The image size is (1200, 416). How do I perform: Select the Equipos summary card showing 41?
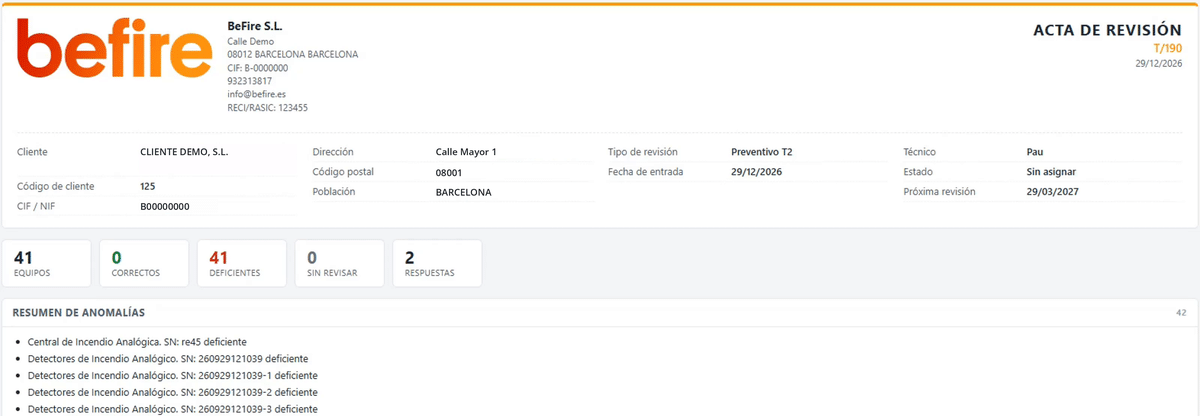point(47,263)
